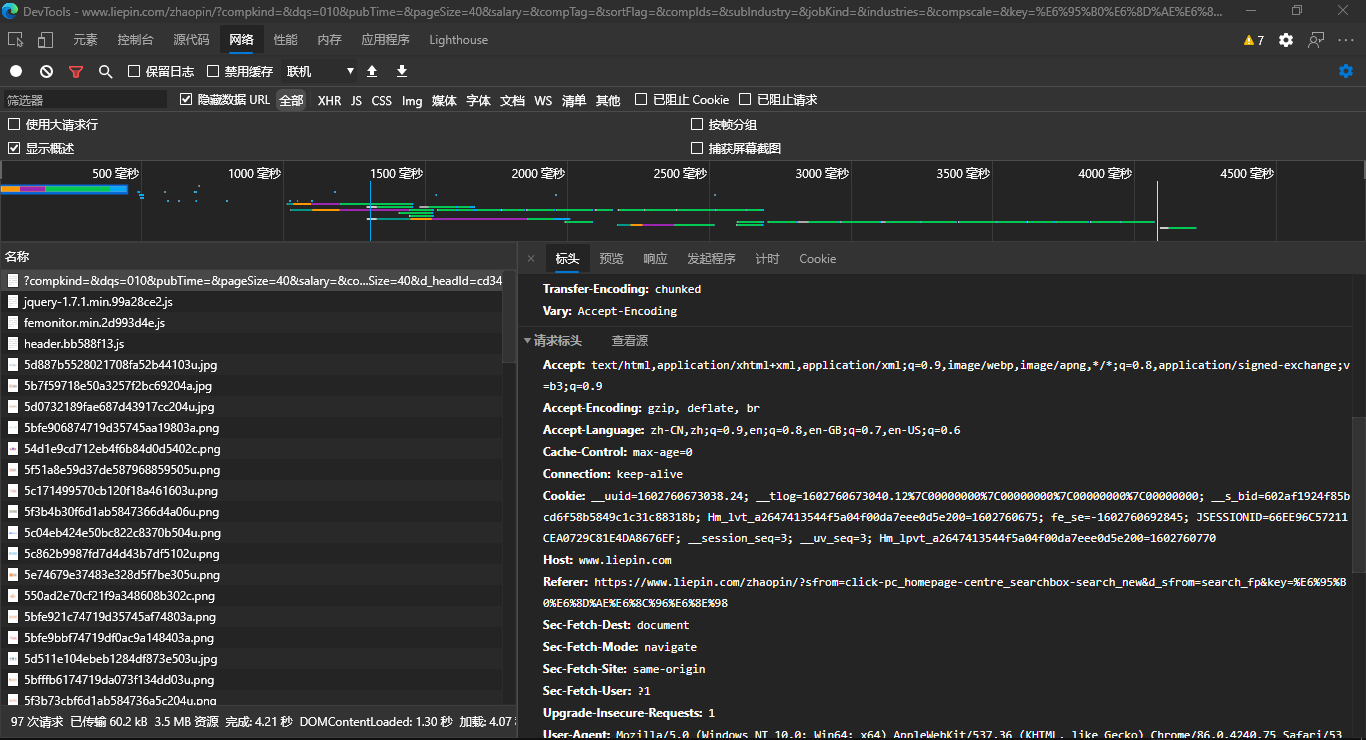Screen dimensions: 1366x740
Task: Click the feedback person icon
Action: click(x=1316, y=40)
